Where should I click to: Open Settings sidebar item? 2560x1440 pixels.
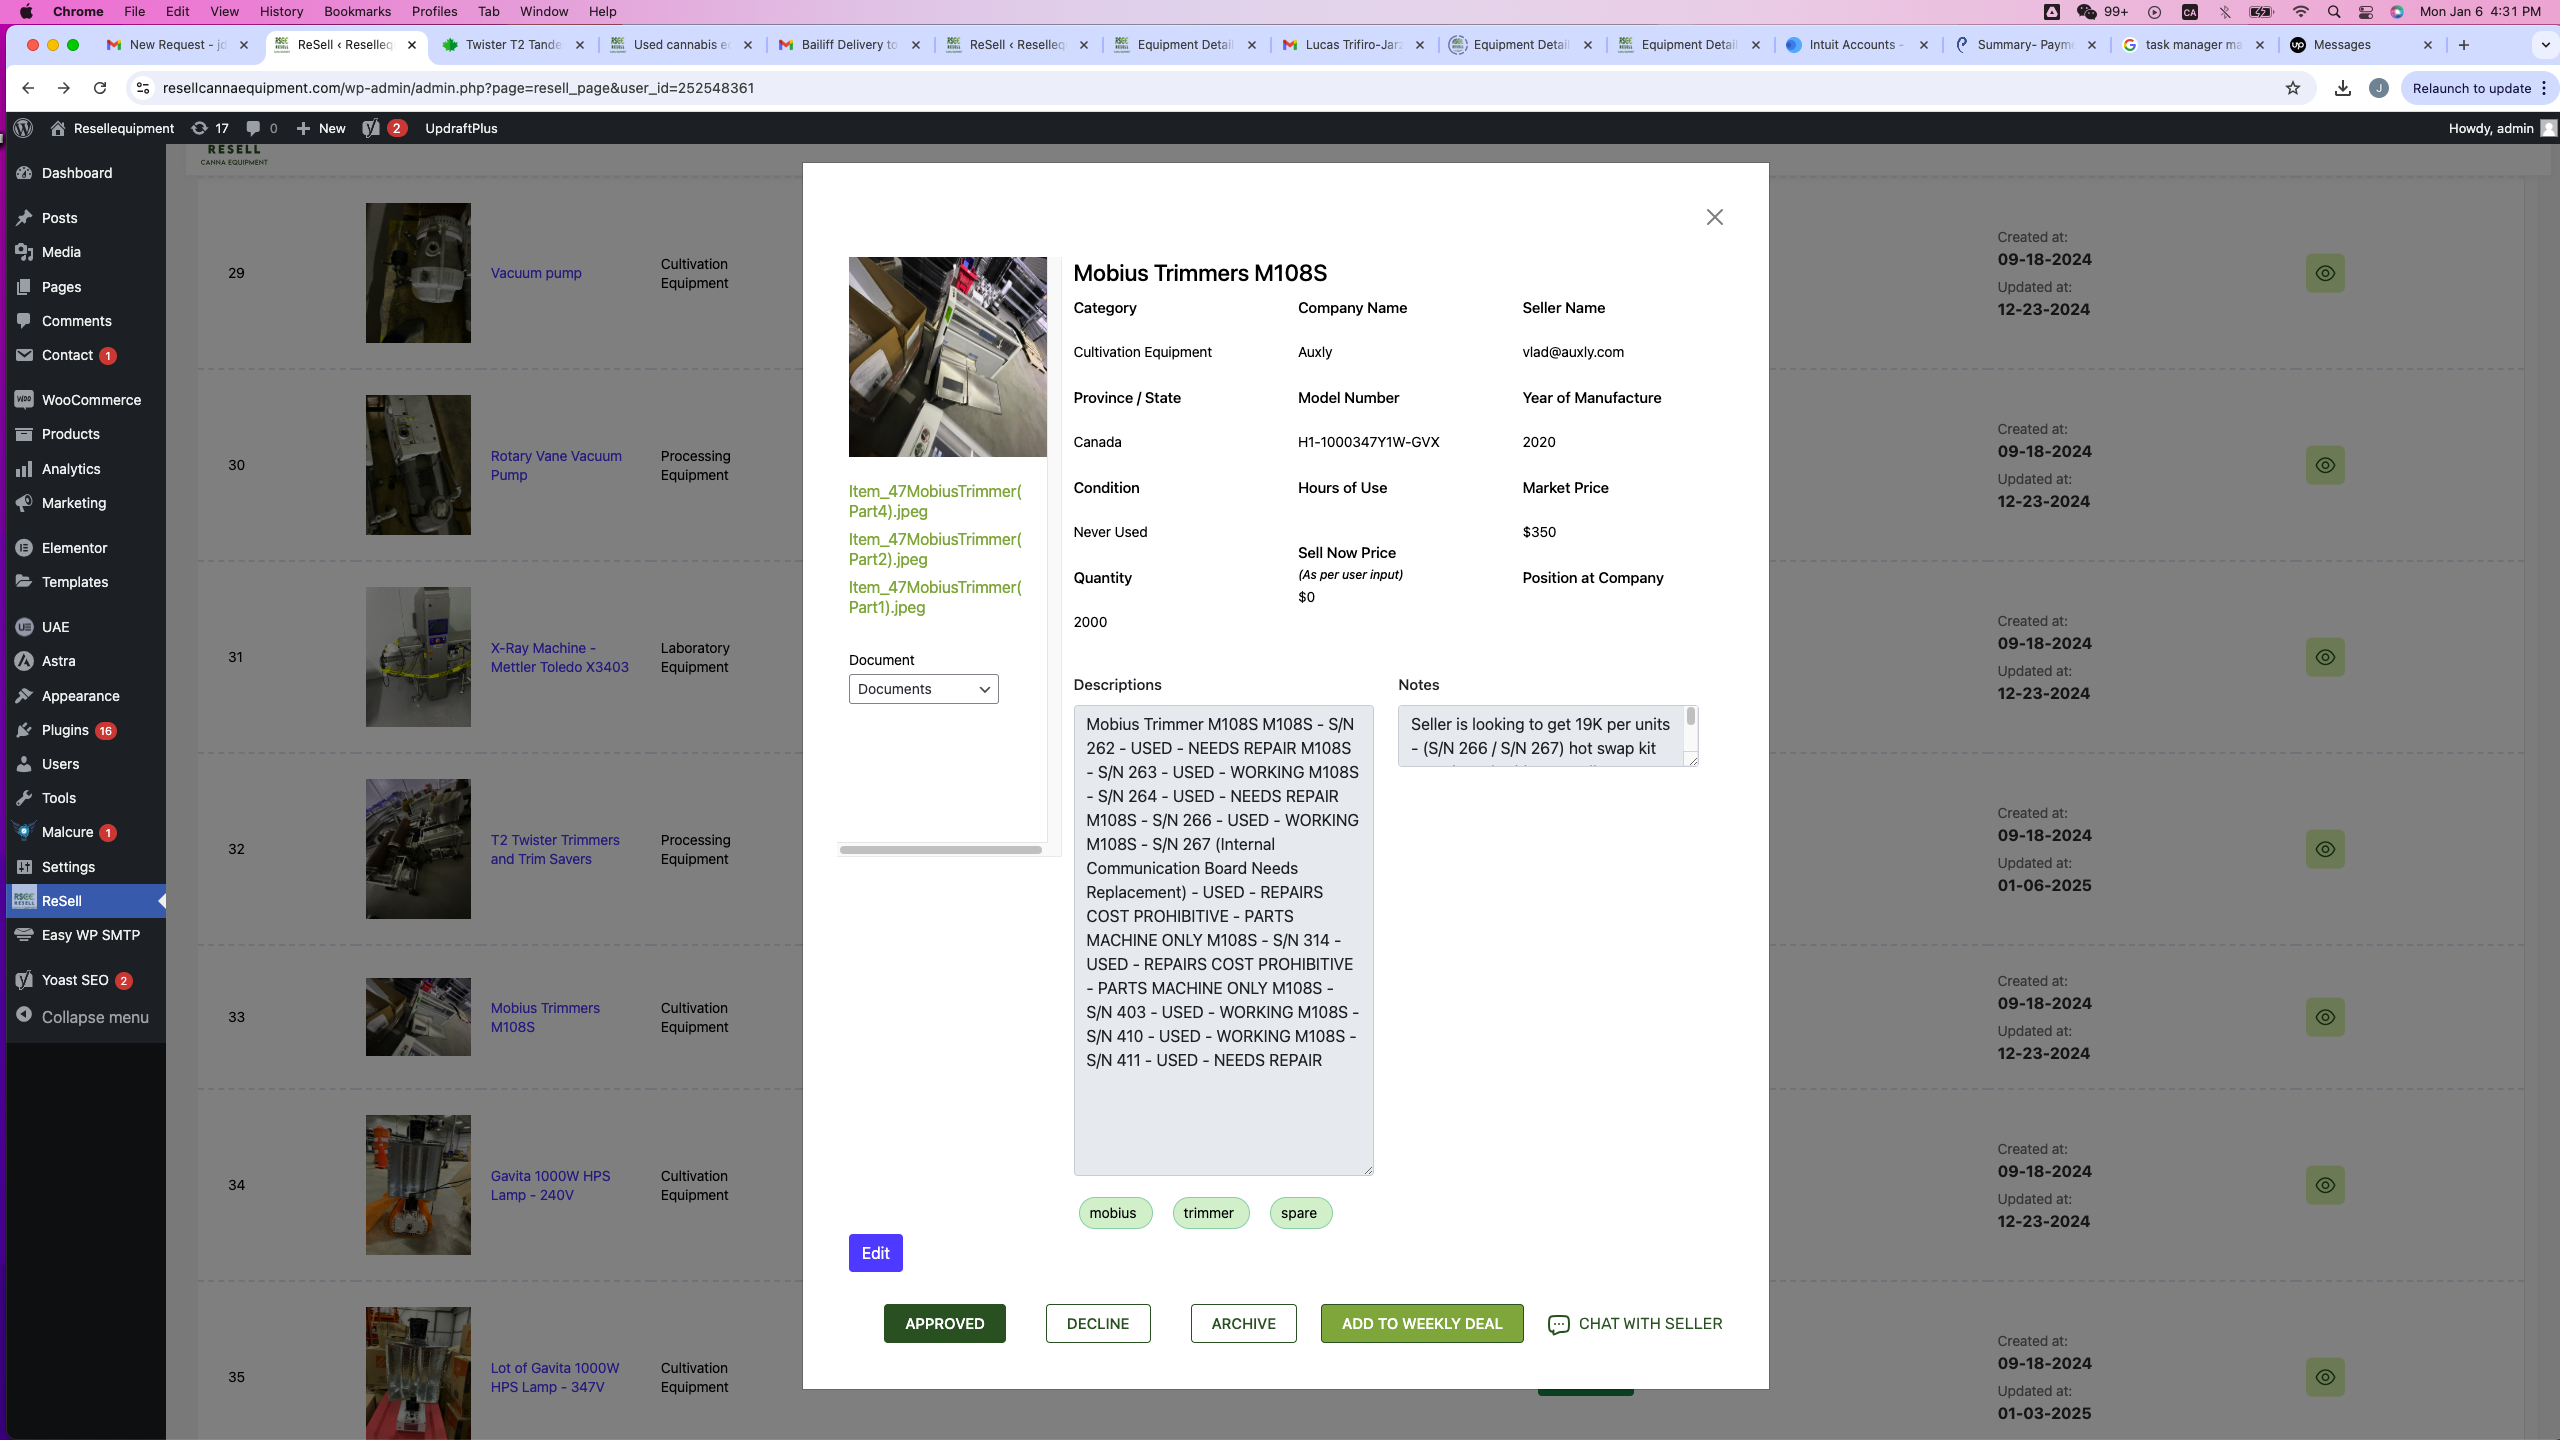click(68, 867)
